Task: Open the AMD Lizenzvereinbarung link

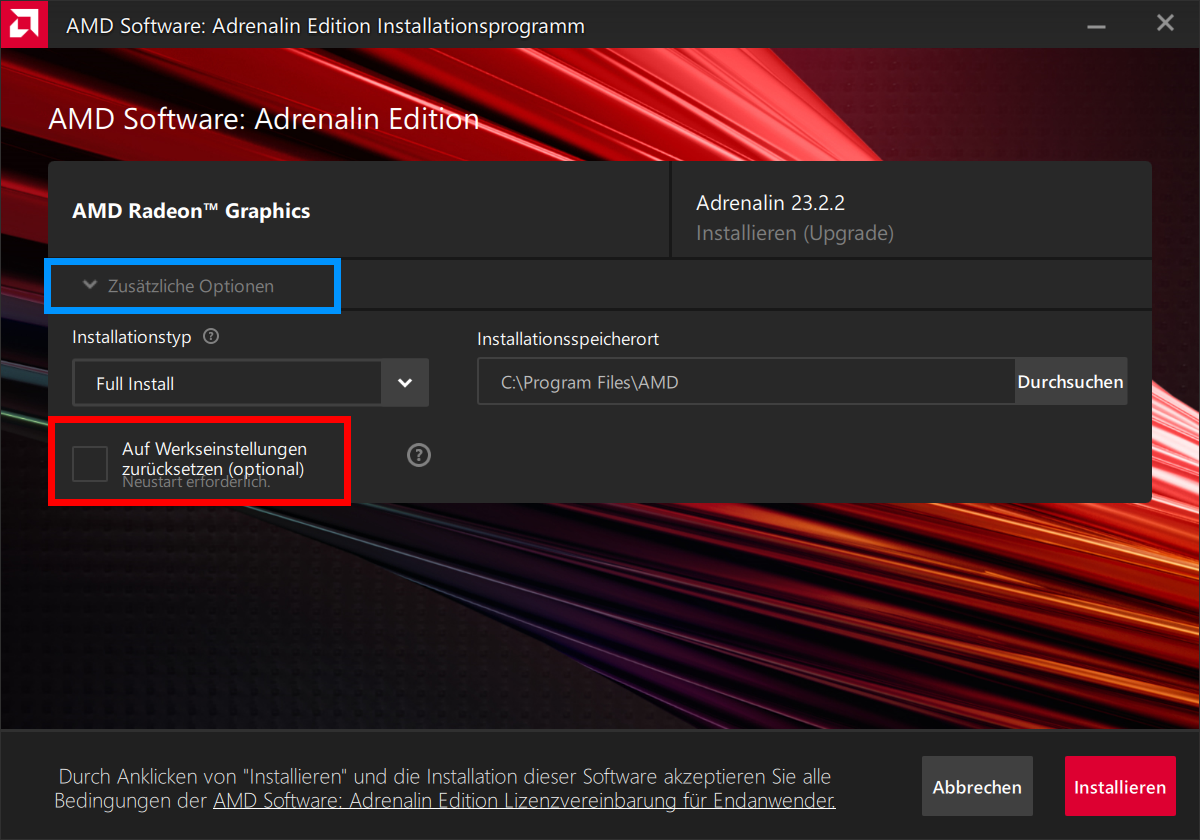Action: 524,800
